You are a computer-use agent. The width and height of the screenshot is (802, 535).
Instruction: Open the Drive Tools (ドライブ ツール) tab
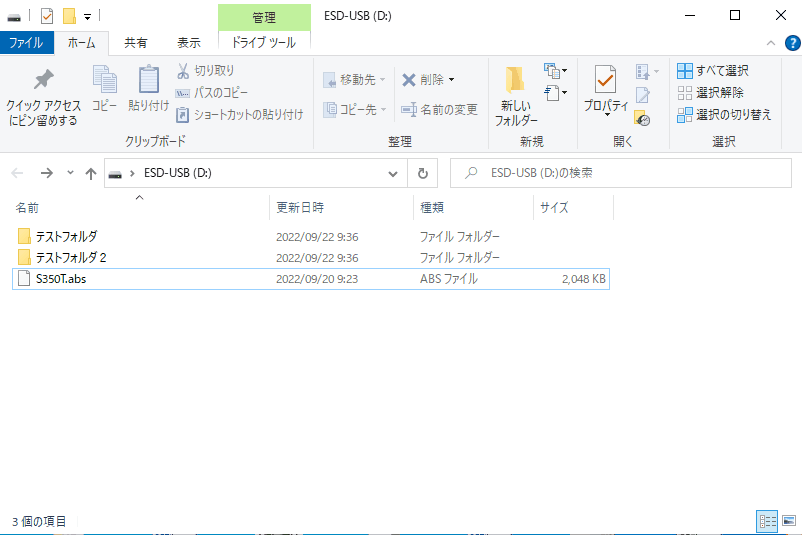click(264, 42)
